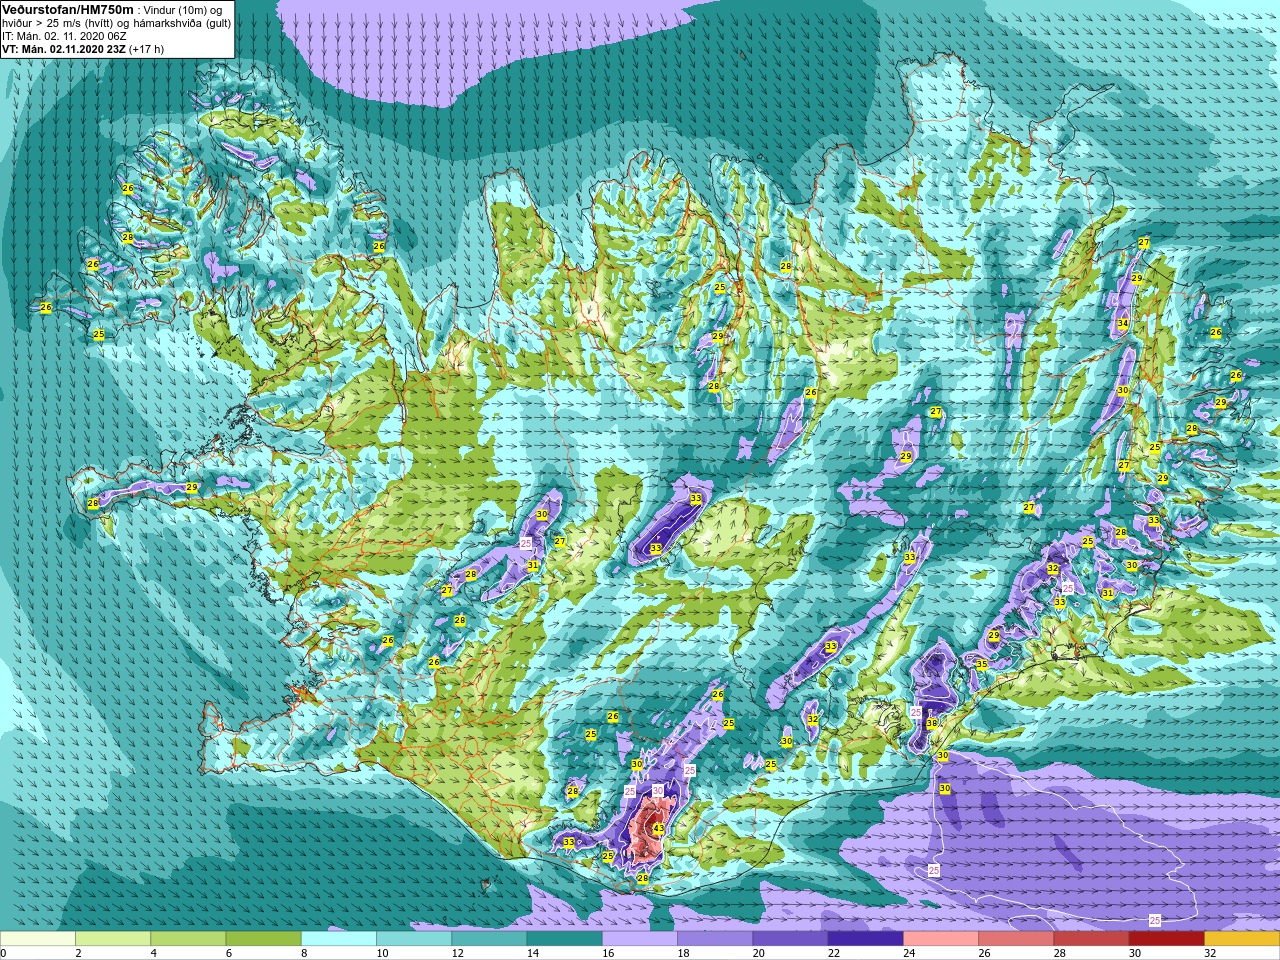Click the yellow '38' gust label on the map
Screen dimensions: 1280x960
coord(932,723)
